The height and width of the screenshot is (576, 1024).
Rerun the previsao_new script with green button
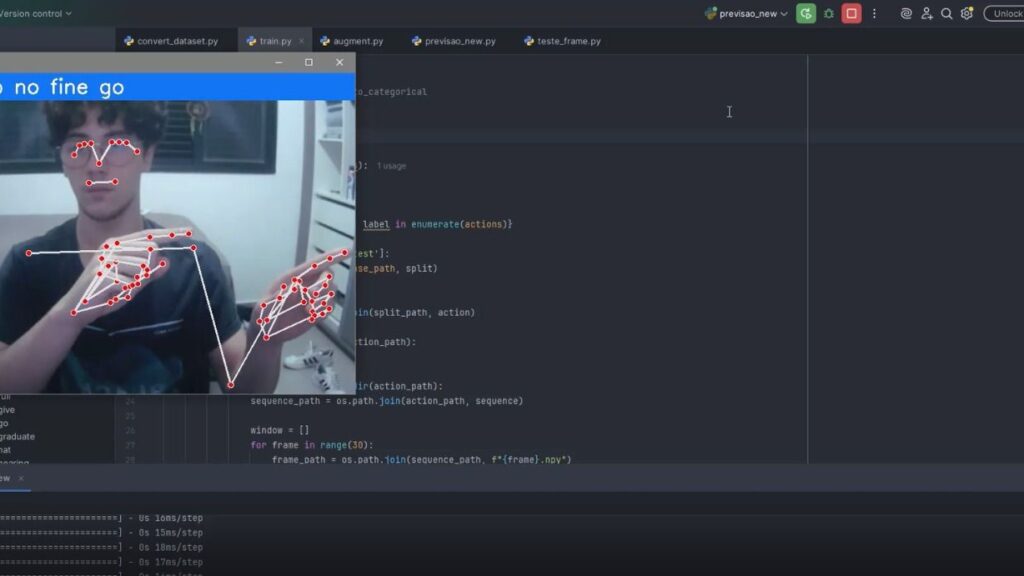(x=805, y=14)
